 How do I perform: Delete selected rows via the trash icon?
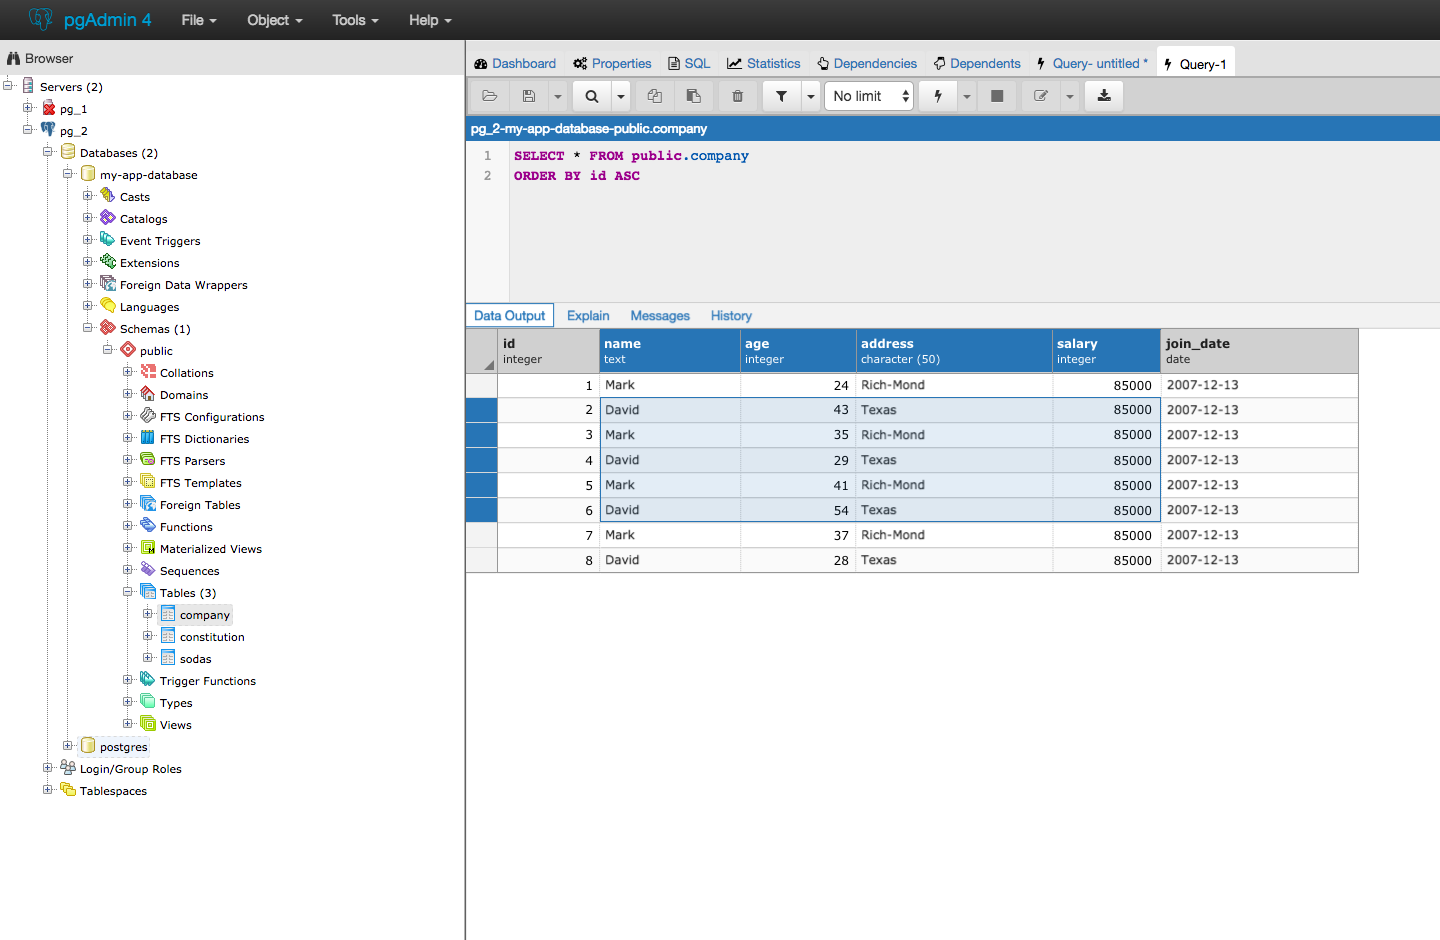point(737,95)
